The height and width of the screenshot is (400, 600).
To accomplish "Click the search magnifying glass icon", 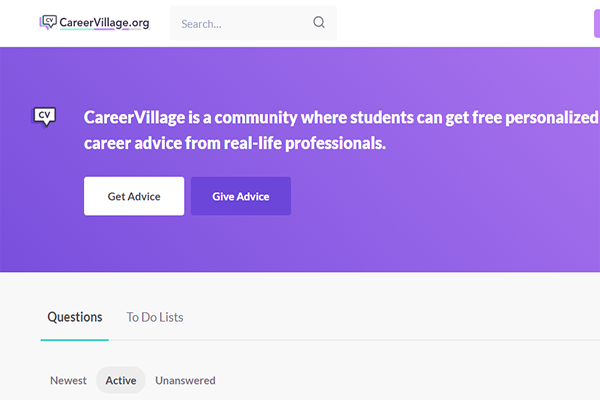I will (x=319, y=23).
